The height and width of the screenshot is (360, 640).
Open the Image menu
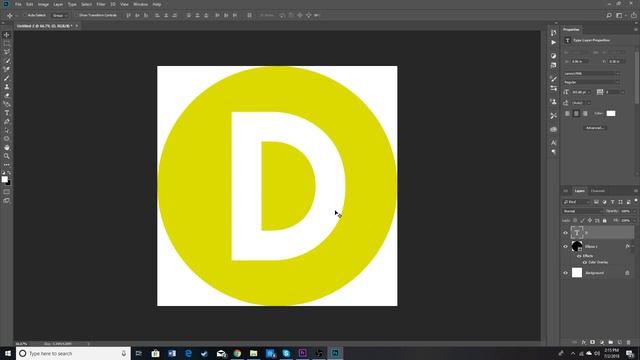(x=43, y=4)
